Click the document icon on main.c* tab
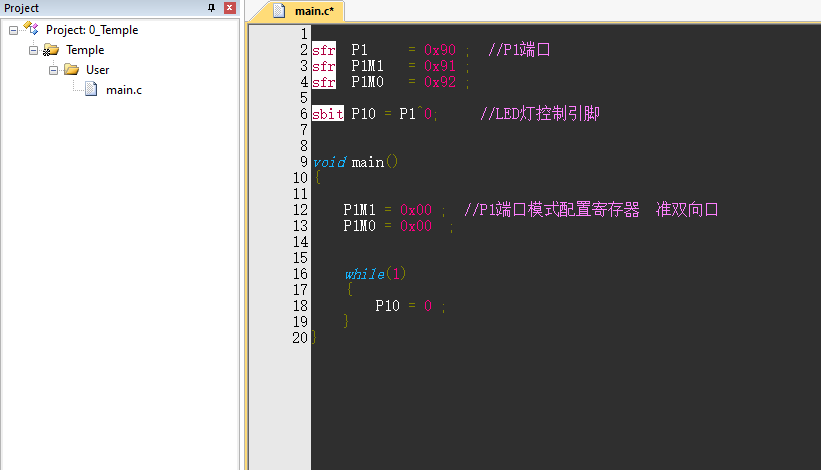 point(279,11)
